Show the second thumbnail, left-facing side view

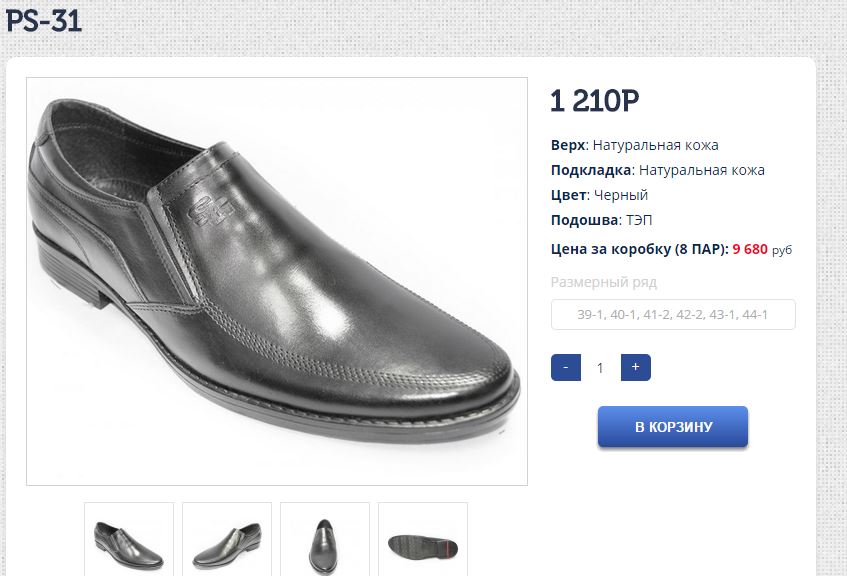pyautogui.click(x=227, y=541)
